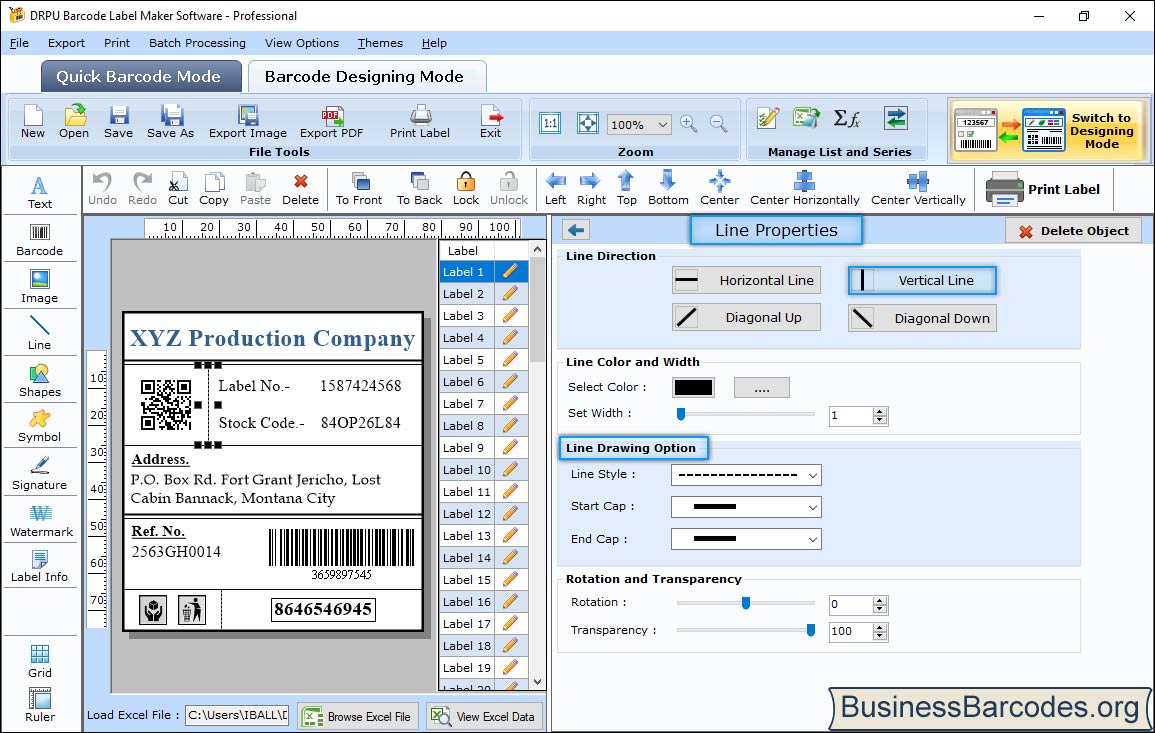
Task: Toggle the Ruler display
Action: [40, 705]
